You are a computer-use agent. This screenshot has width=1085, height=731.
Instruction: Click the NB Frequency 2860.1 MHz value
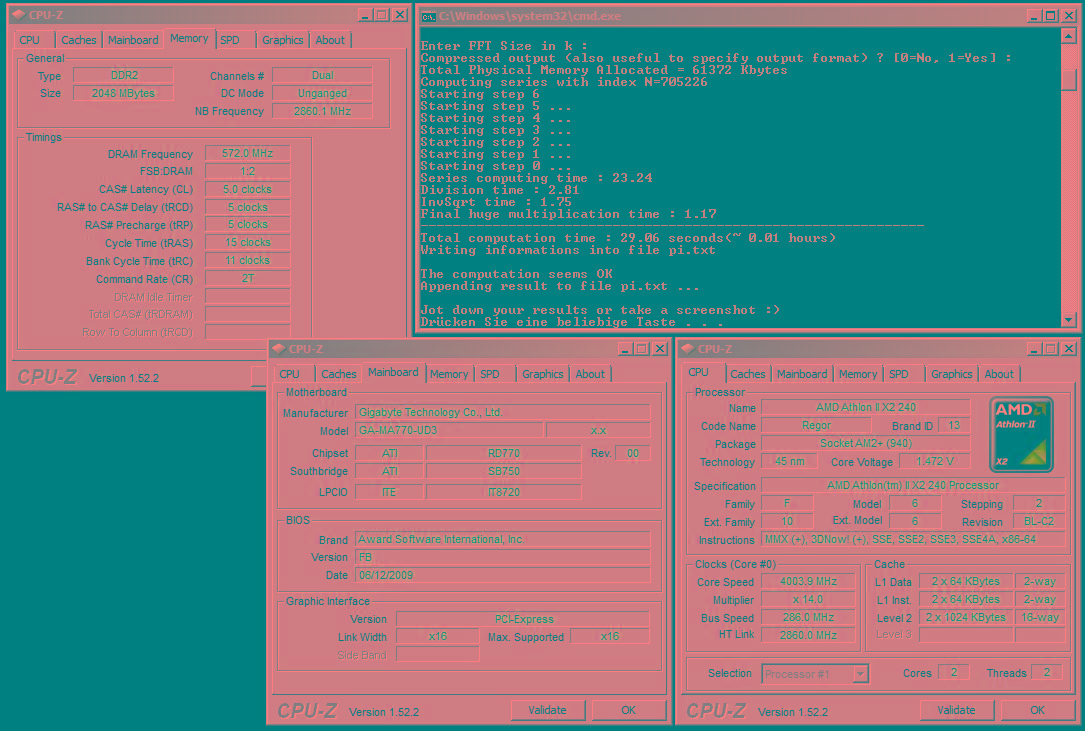[x=322, y=111]
